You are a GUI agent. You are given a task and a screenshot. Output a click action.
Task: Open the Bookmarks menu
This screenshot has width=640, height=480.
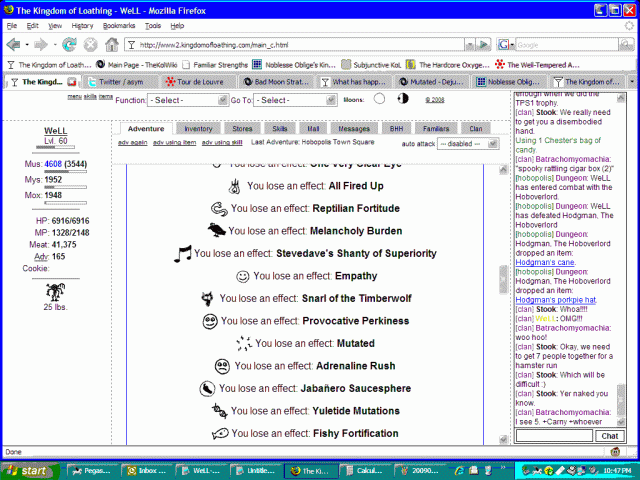(x=119, y=25)
